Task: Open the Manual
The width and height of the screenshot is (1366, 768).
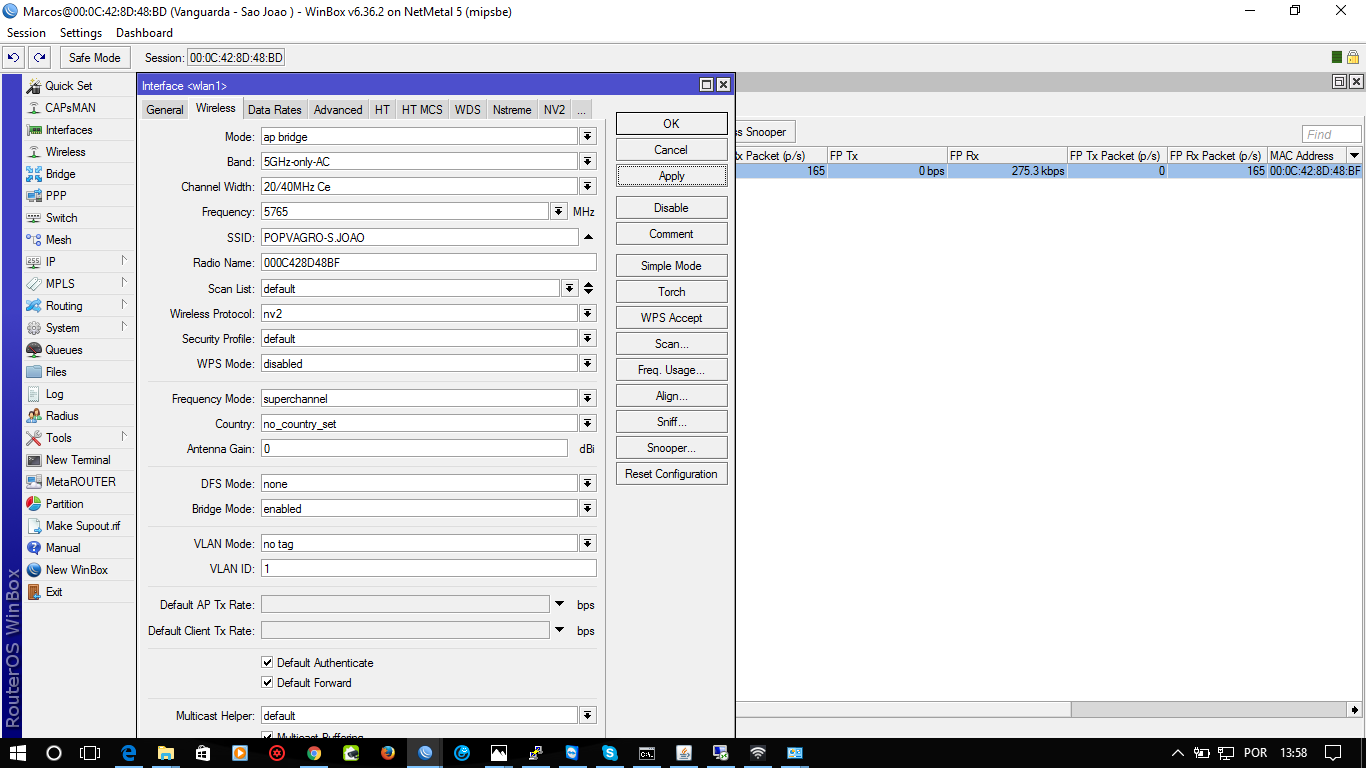Action: click(x=62, y=548)
